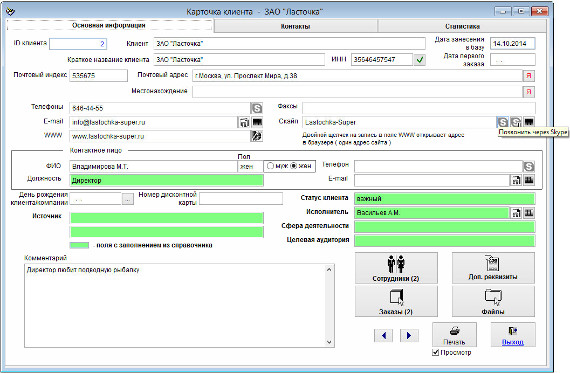Open Должность reference list field
Screen dimensions: 570x373
click(x=166, y=180)
